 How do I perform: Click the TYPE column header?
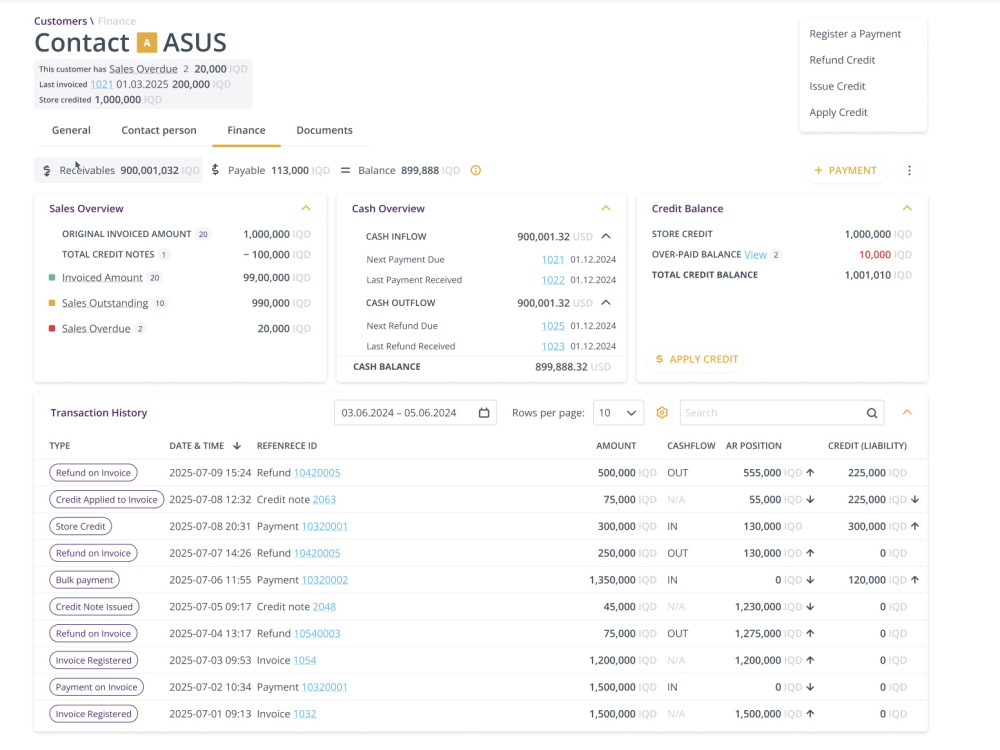[x=60, y=446]
